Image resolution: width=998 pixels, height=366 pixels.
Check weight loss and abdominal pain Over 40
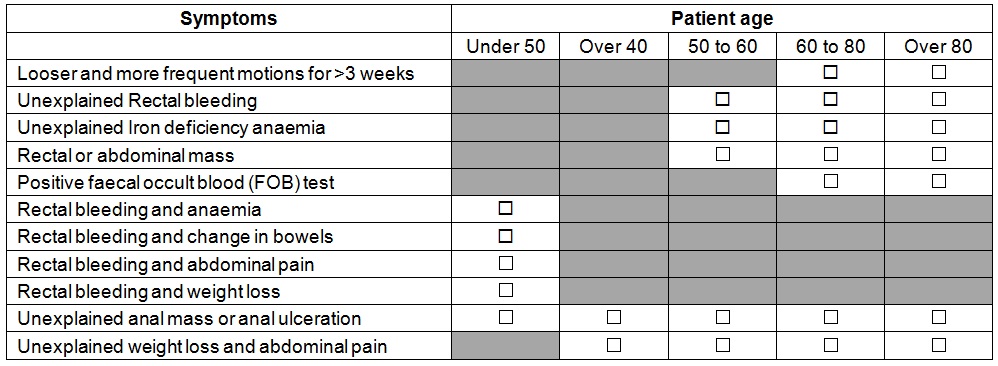pos(614,345)
